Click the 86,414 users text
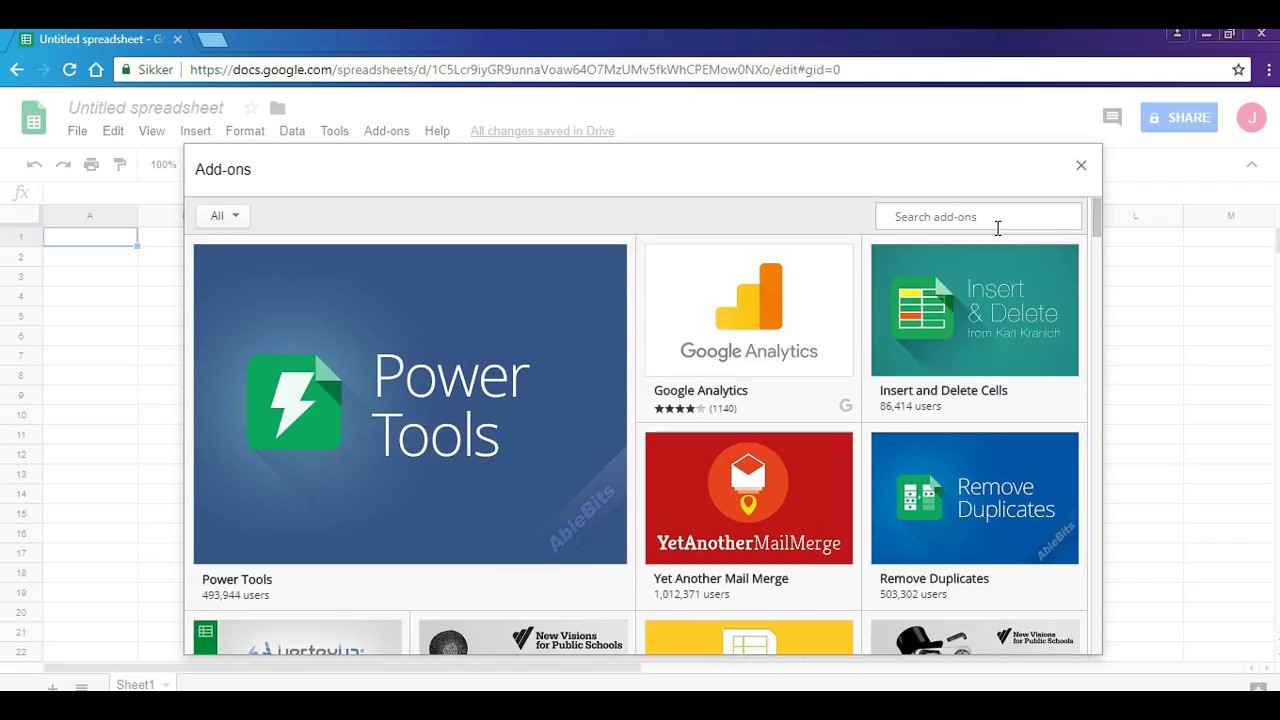Screen dimensions: 1280x720 (910, 407)
